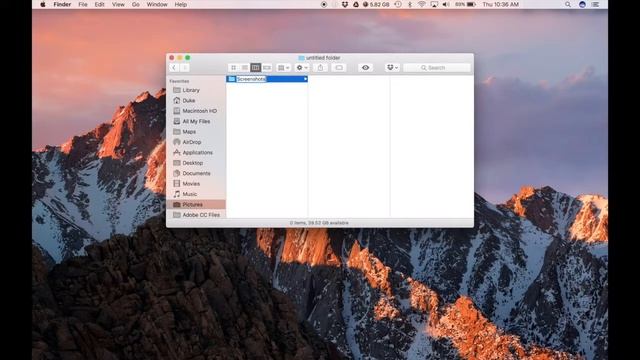
Task: Expand the Screenshots folder arrow
Action: click(305, 79)
